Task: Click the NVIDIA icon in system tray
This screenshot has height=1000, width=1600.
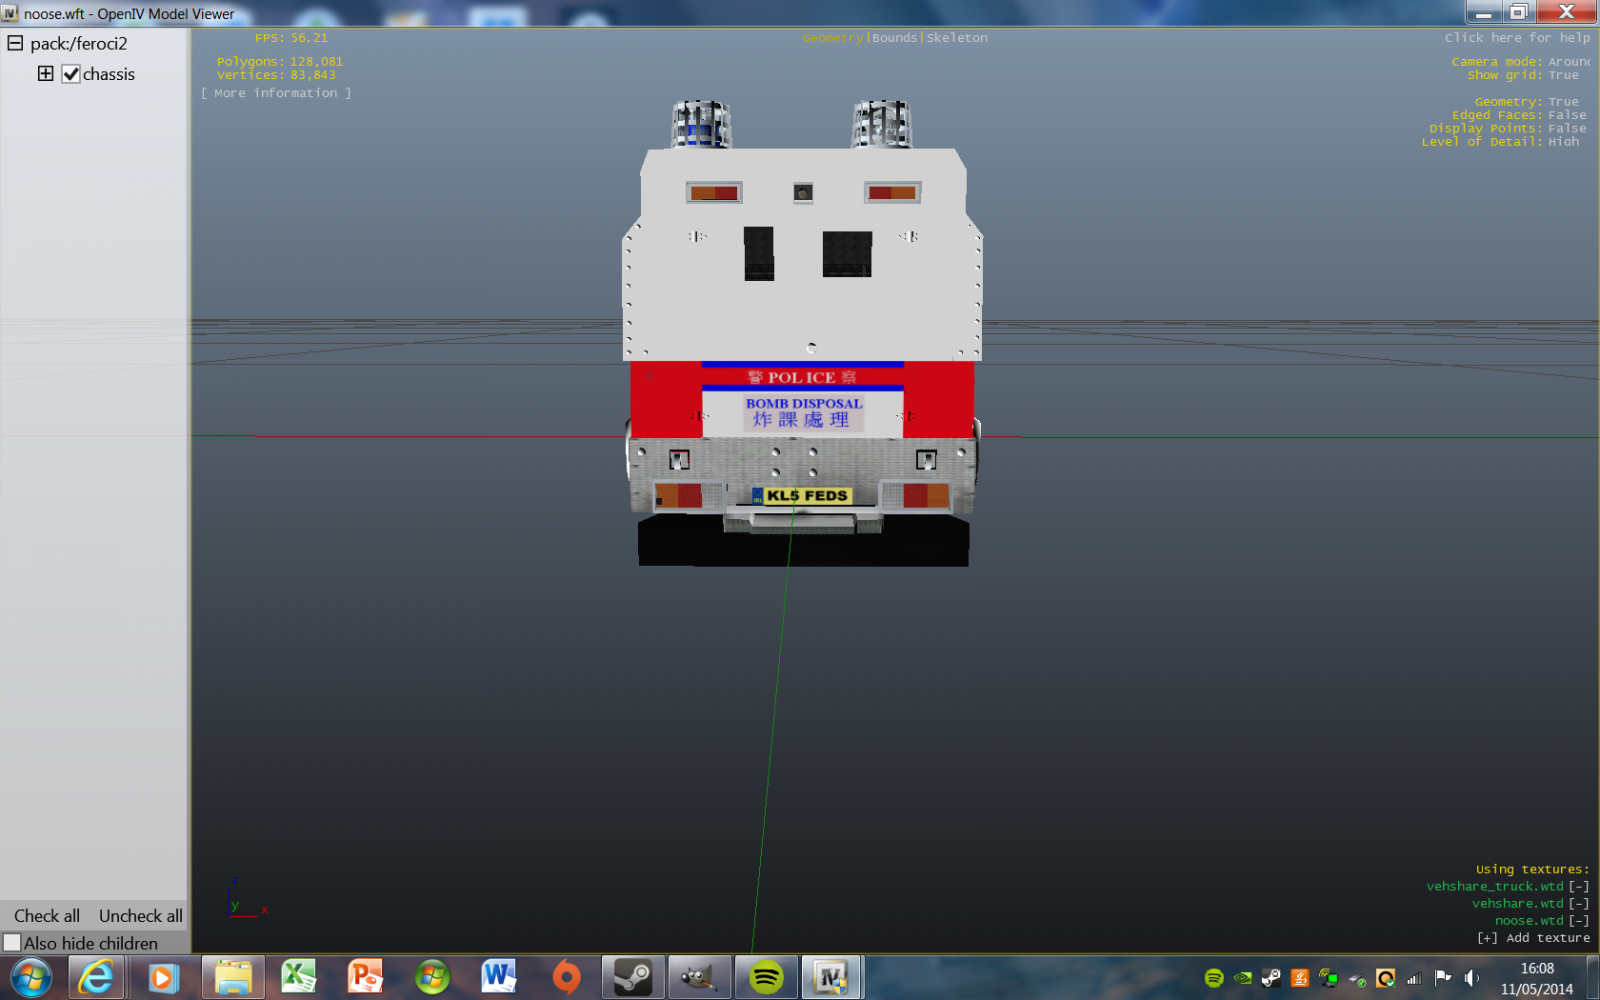Action: 1242,978
